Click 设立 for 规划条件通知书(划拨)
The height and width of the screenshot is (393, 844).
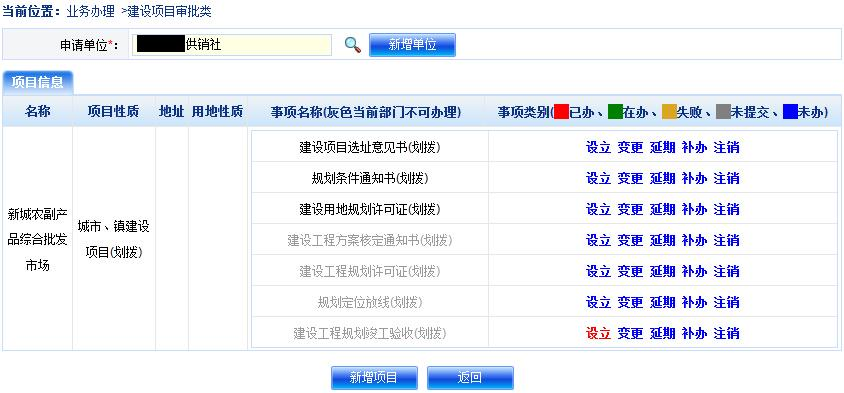tap(598, 178)
